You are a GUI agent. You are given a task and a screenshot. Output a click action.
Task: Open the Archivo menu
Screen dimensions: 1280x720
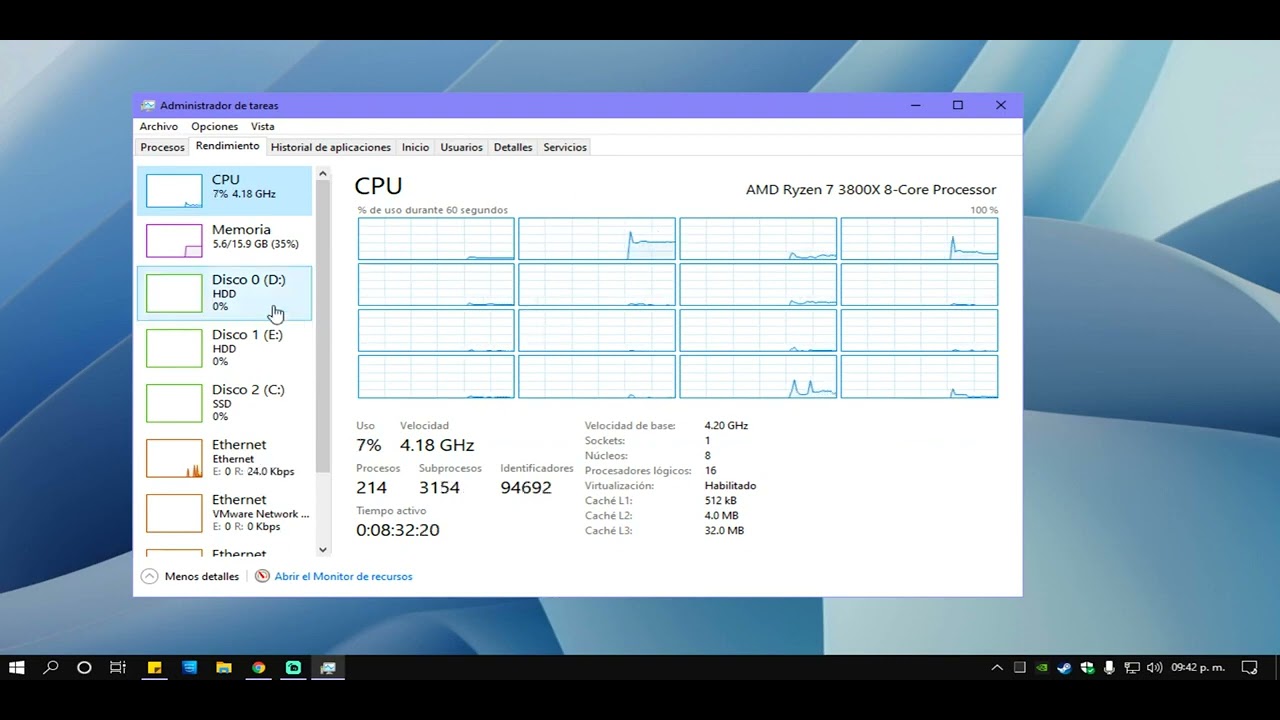[158, 126]
